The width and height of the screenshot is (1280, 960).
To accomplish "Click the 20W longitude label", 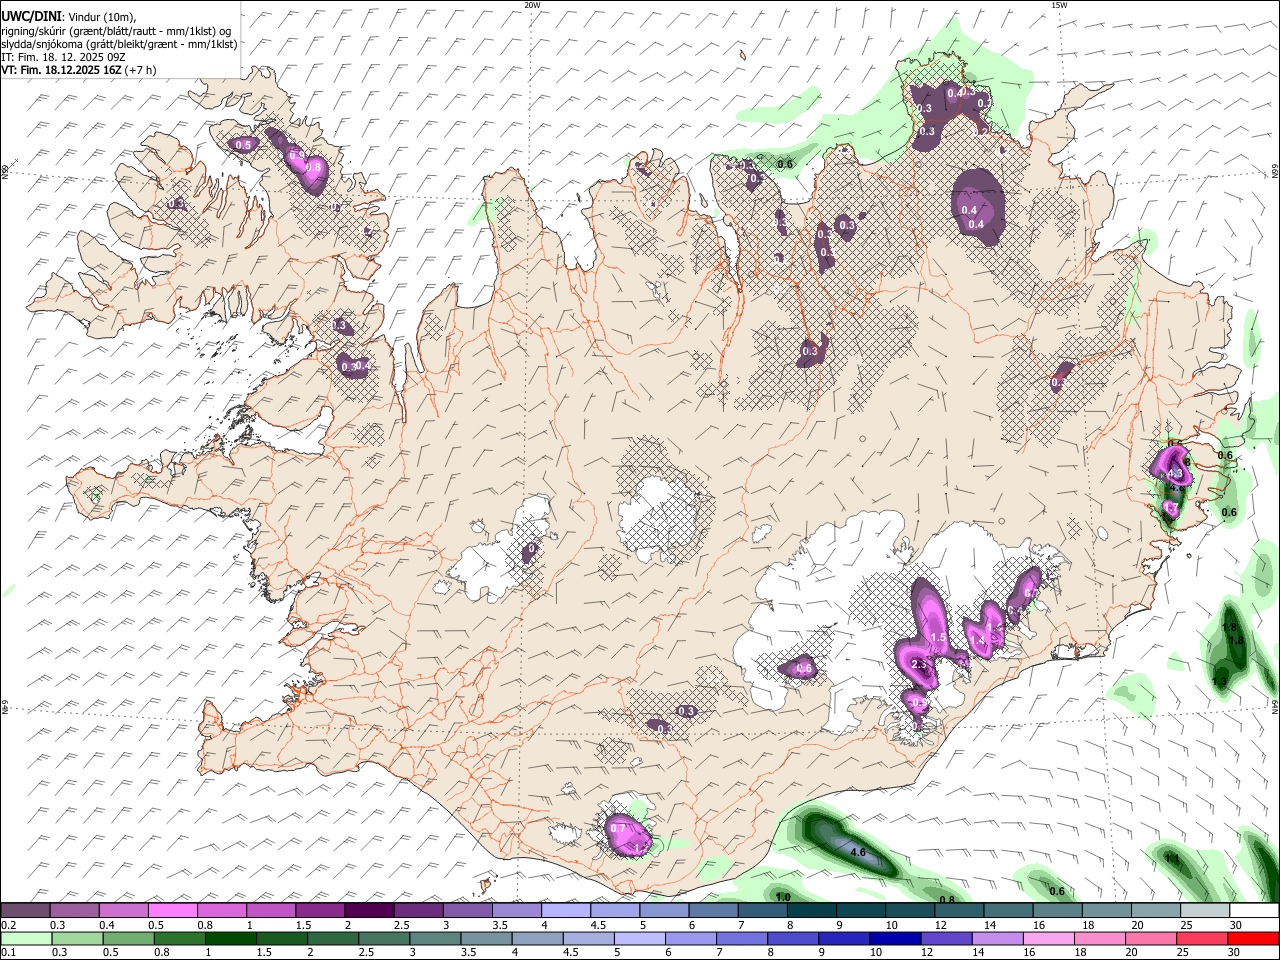I will coord(532,5).
